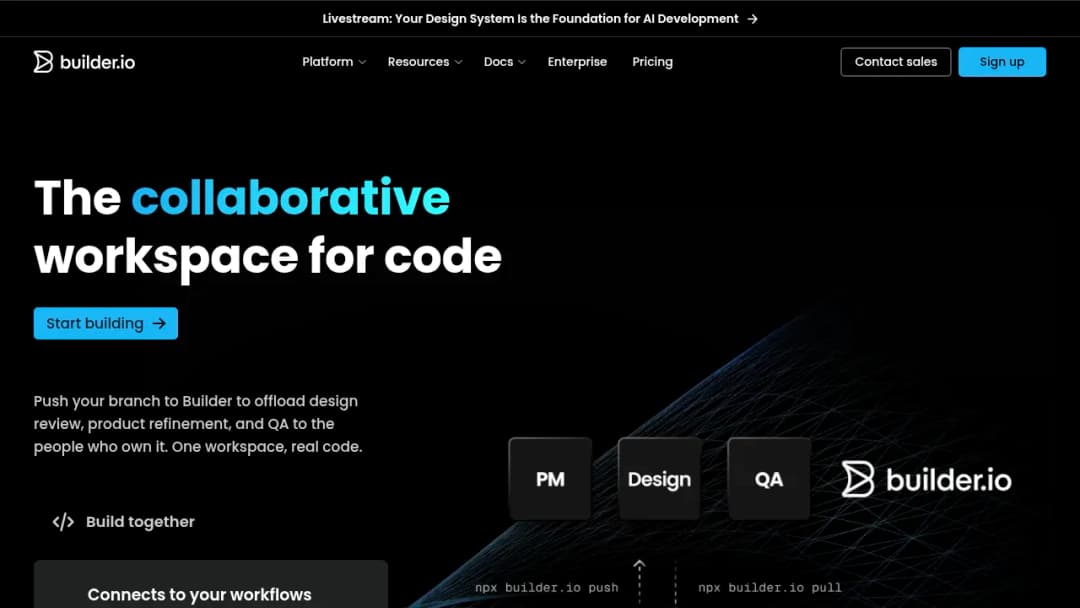The image size is (1080, 608).
Task: Open the Docs menu
Action: coord(505,62)
